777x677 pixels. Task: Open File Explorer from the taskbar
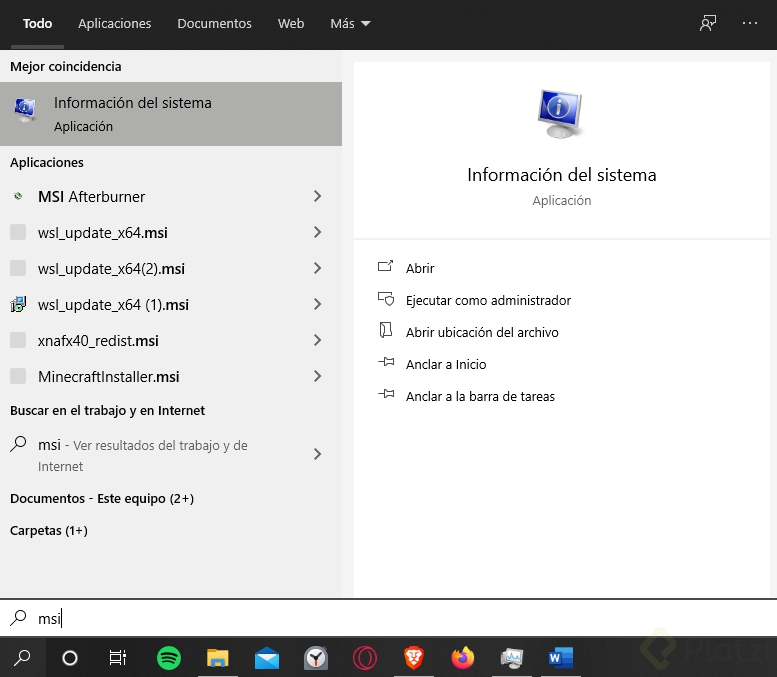218,658
